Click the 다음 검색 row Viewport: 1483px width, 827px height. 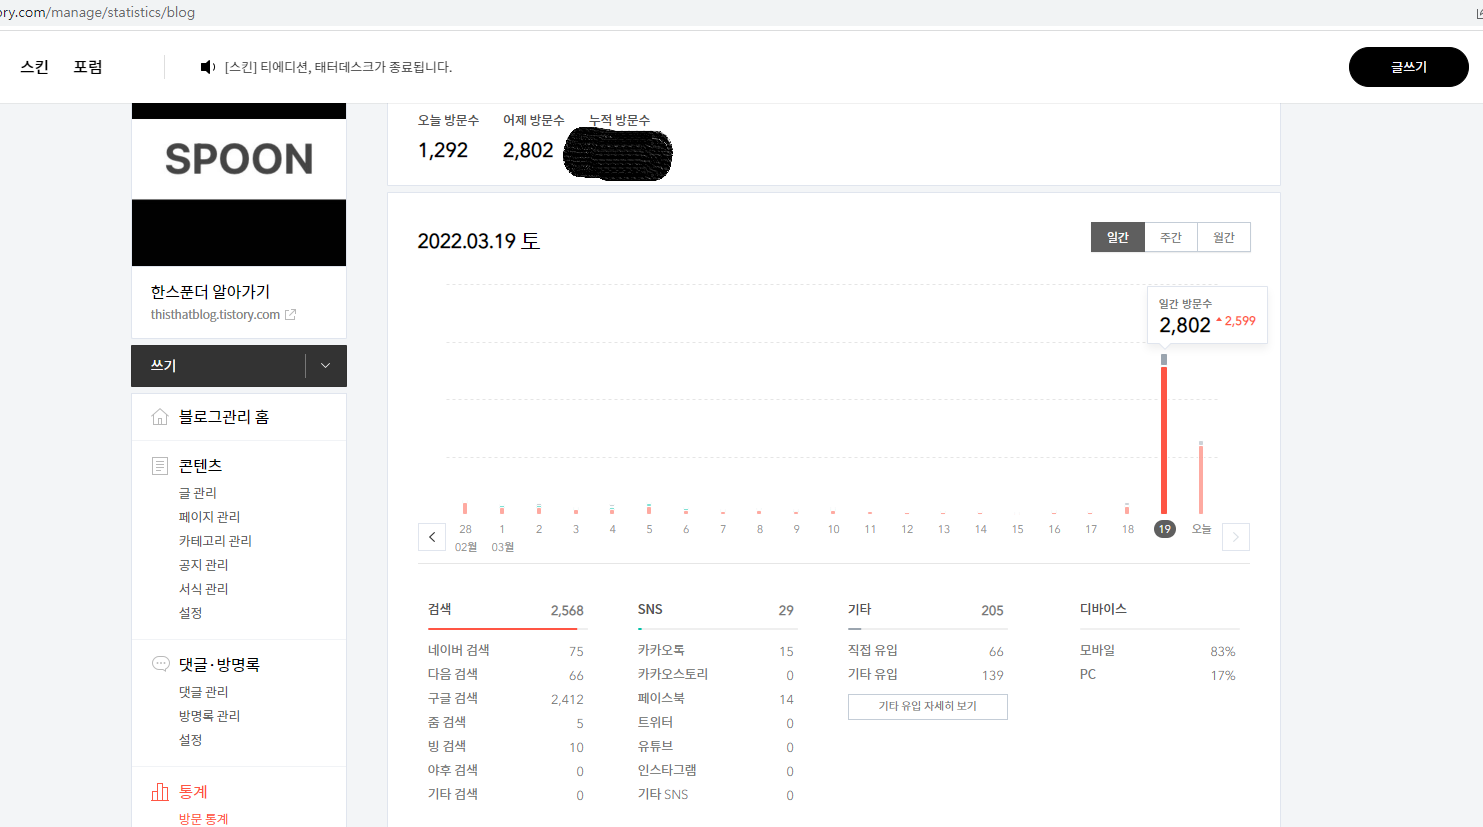tap(506, 675)
